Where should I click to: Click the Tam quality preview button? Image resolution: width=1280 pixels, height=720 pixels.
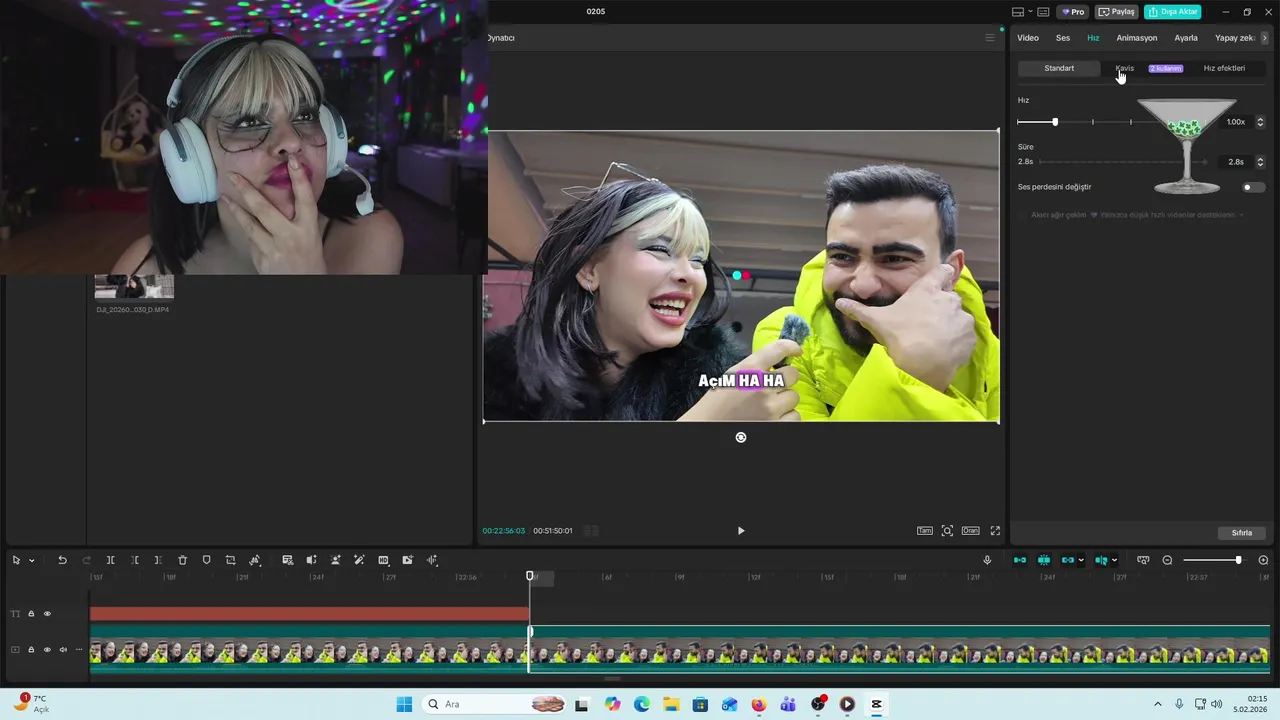925,531
